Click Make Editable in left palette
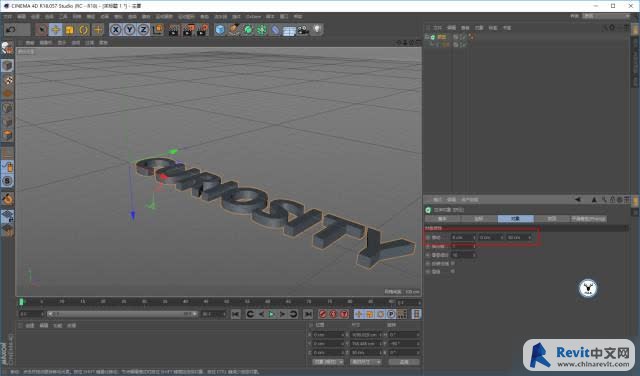This screenshot has height=376, width=640. 7,48
